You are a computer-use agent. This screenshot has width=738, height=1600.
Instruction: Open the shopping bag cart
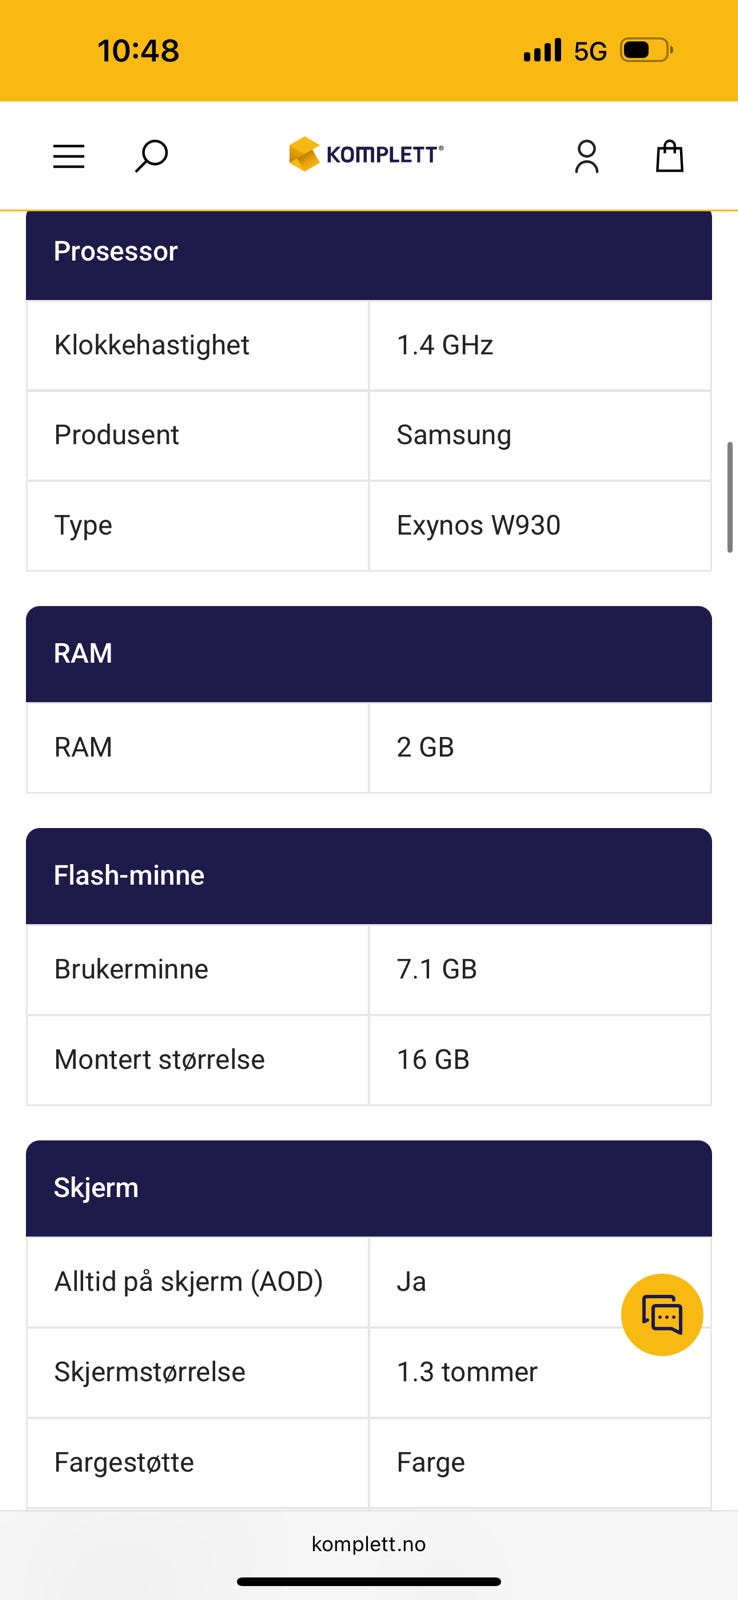669,156
